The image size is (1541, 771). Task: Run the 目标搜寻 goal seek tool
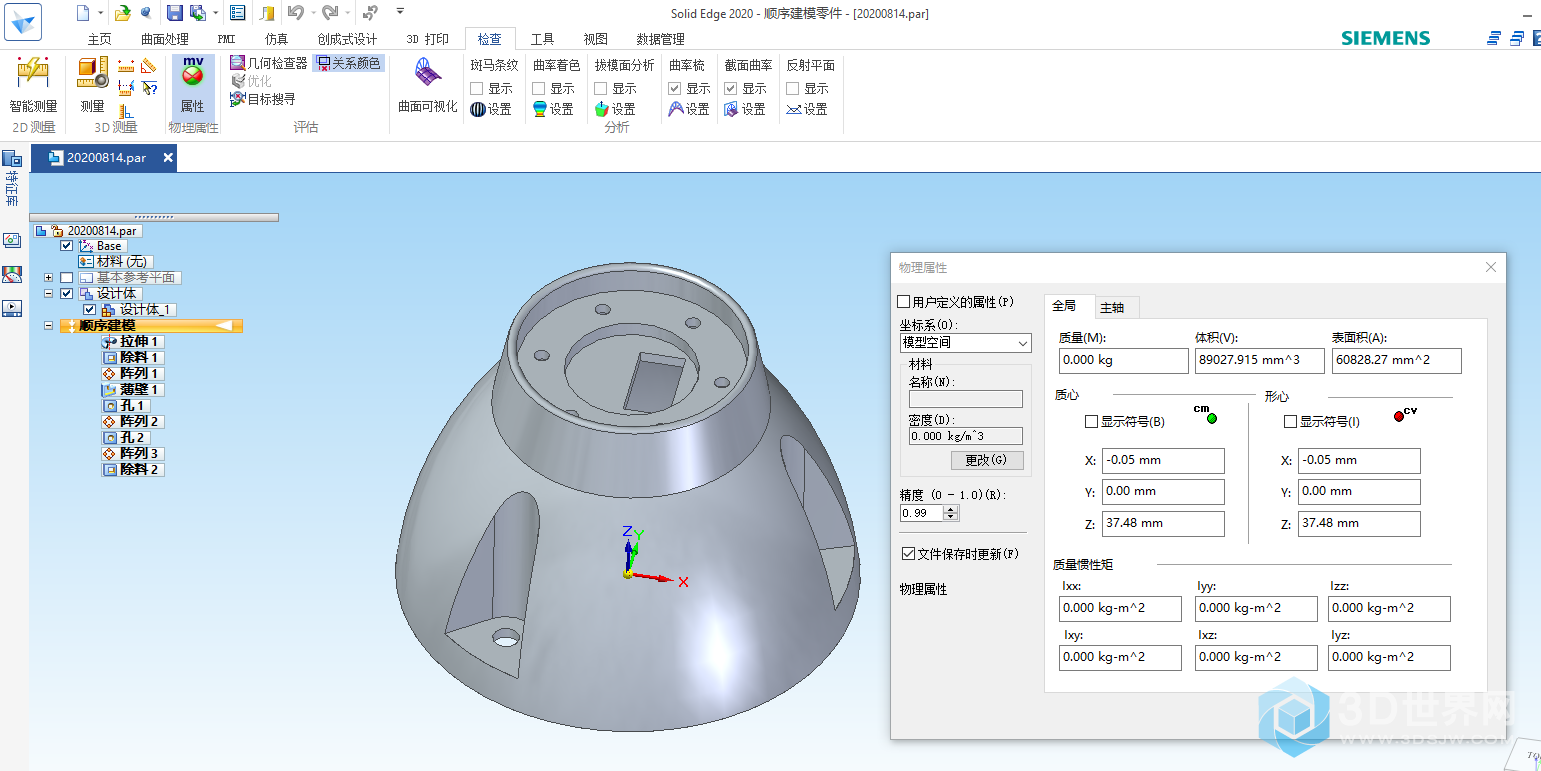262,99
